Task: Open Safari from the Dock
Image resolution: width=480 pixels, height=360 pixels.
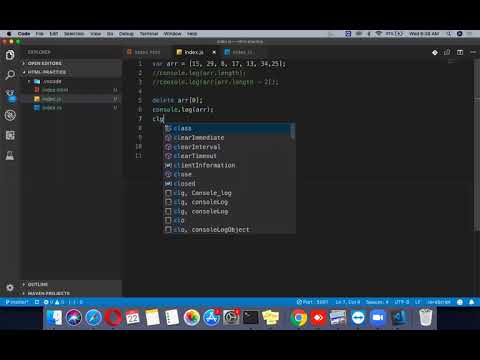Action: (x=94, y=317)
